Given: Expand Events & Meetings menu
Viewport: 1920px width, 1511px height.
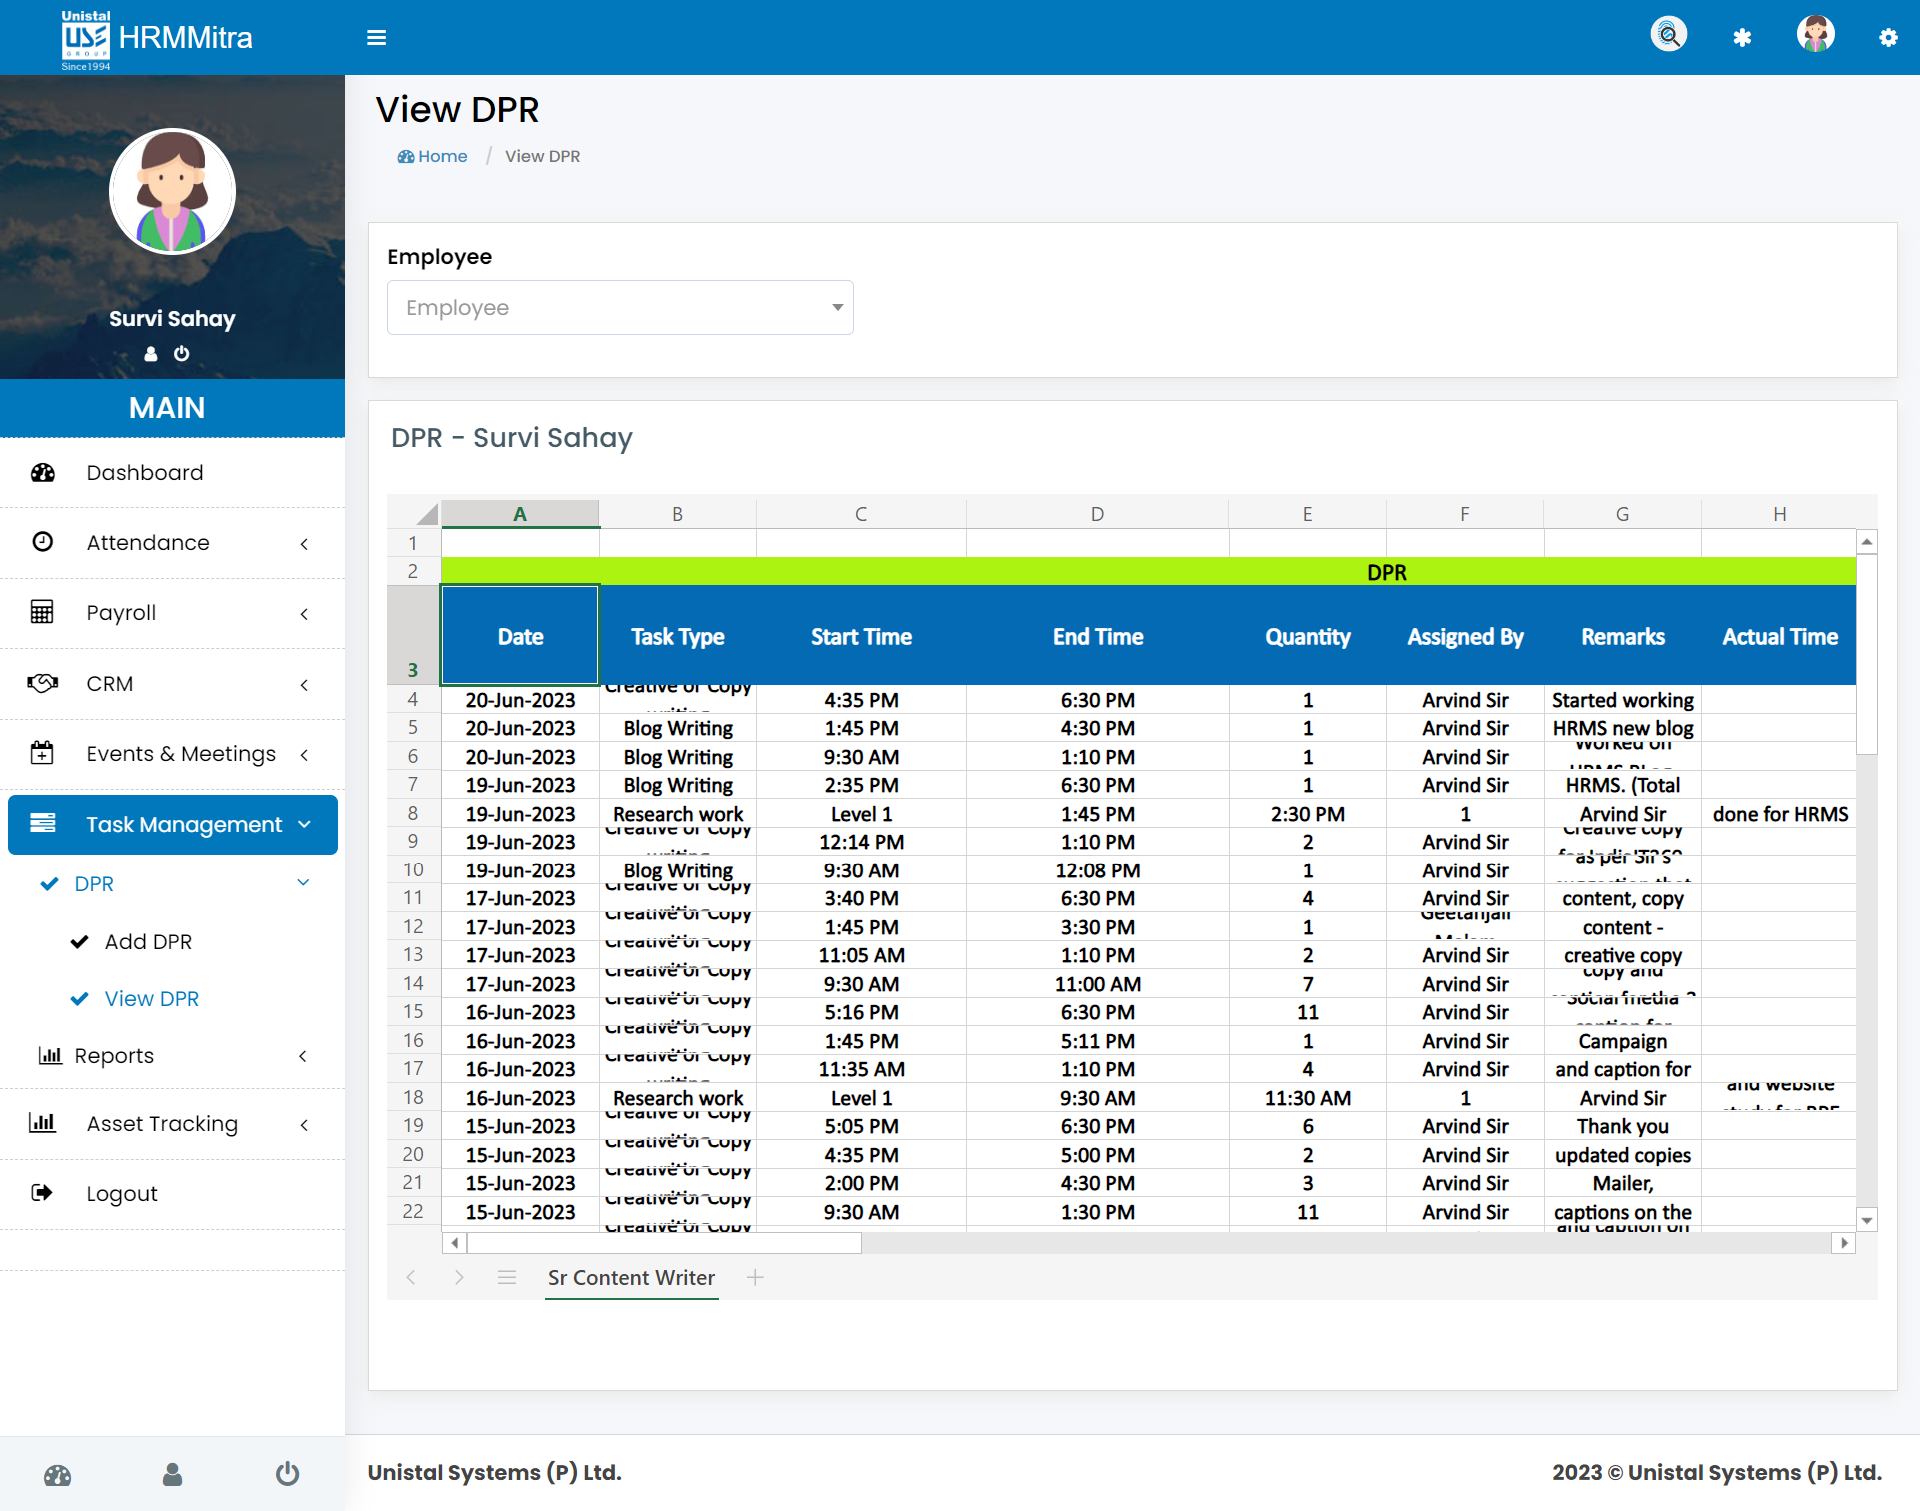Looking at the screenshot, I should [x=172, y=754].
